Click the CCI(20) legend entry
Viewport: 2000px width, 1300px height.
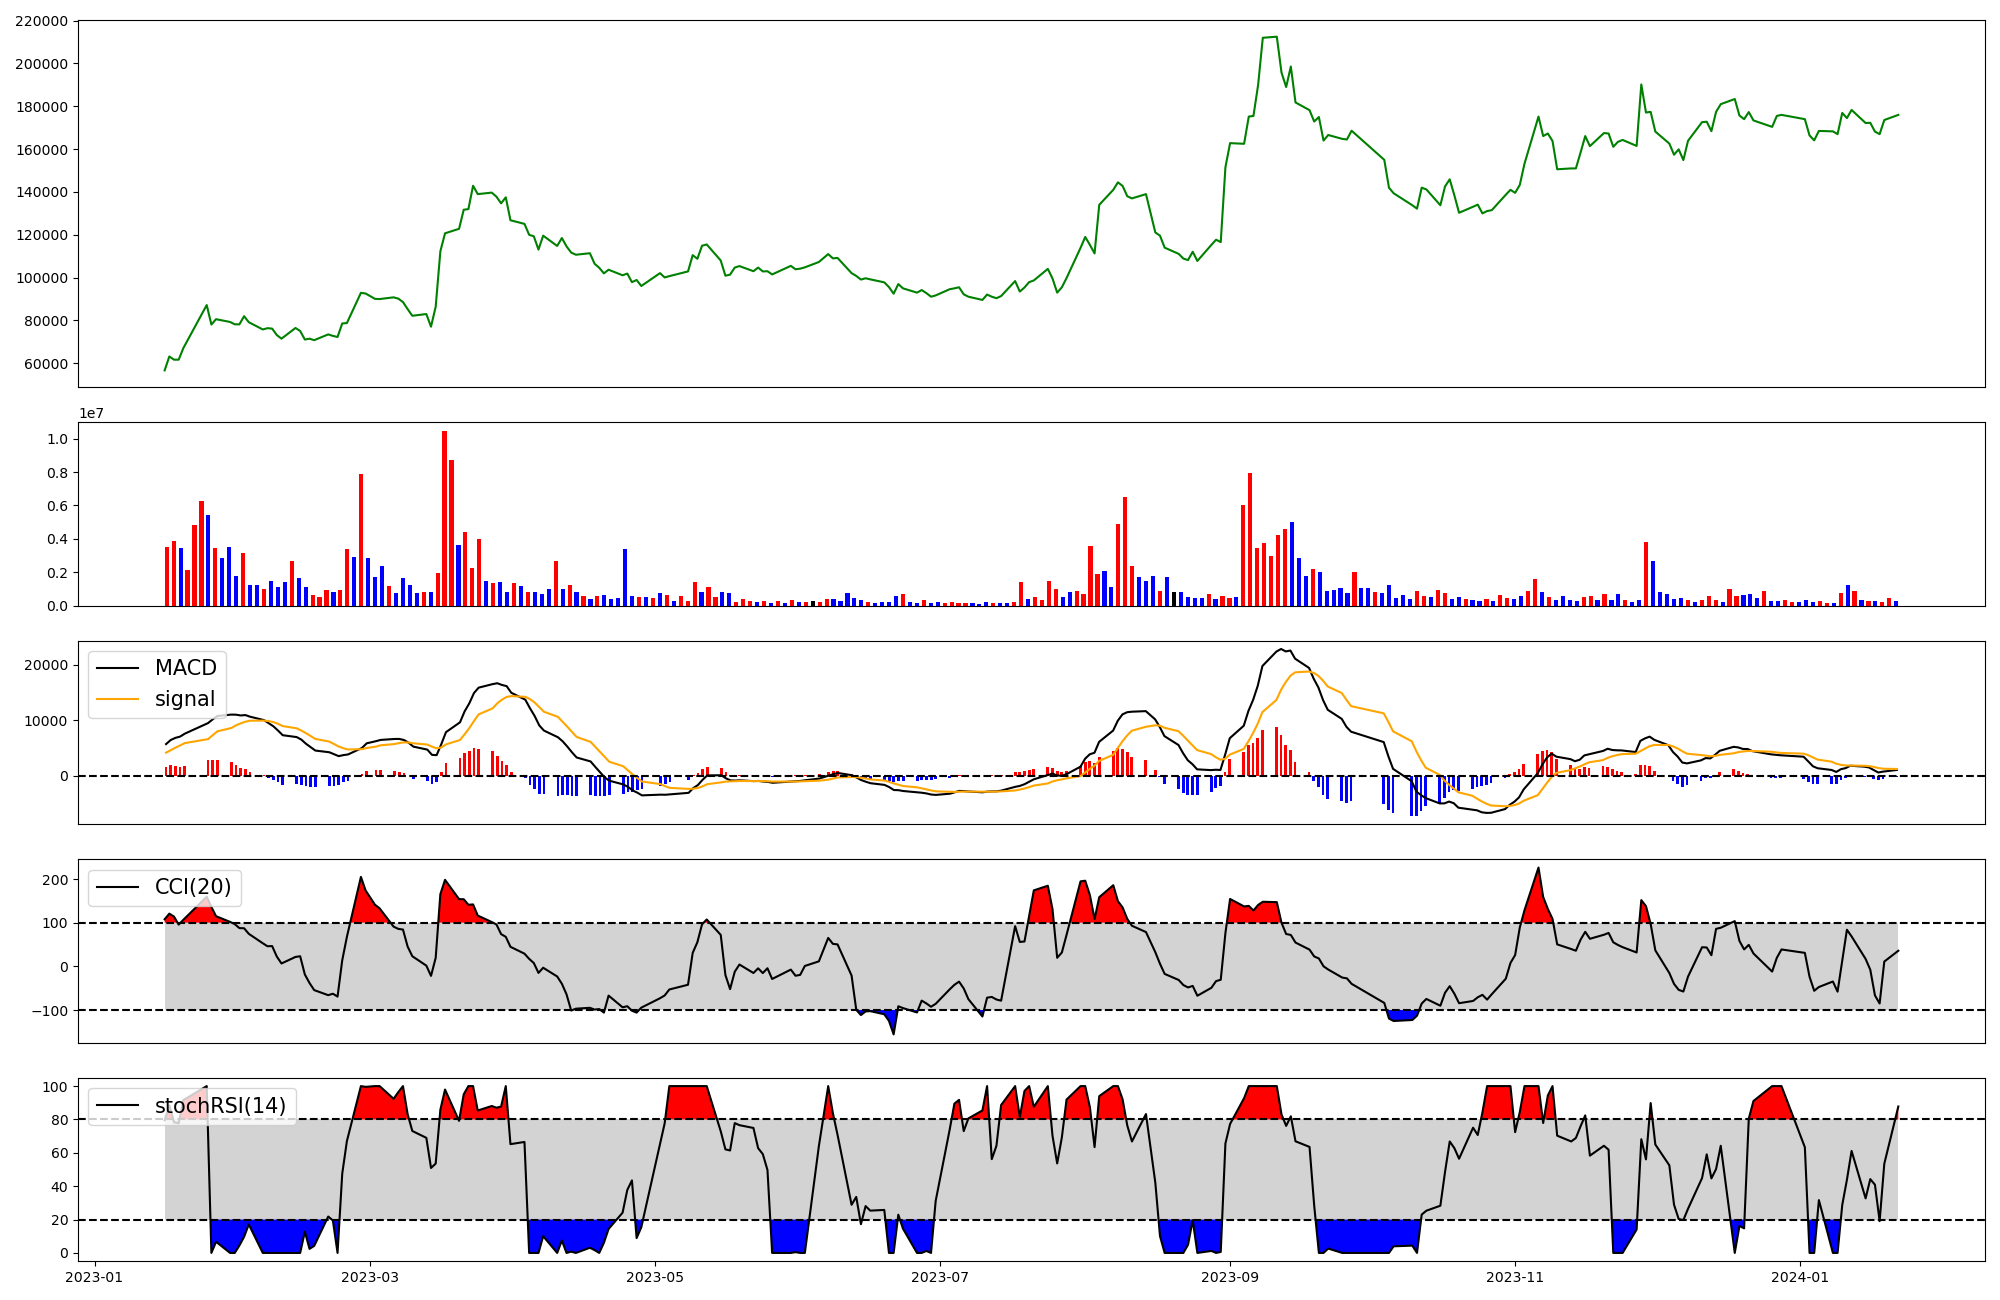pos(192,887)
